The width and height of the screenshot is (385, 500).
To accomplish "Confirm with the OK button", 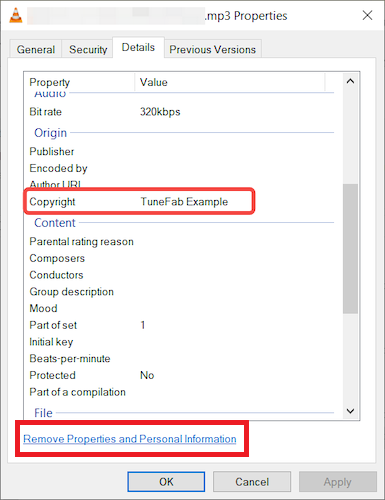I will (x=166, y=482).
